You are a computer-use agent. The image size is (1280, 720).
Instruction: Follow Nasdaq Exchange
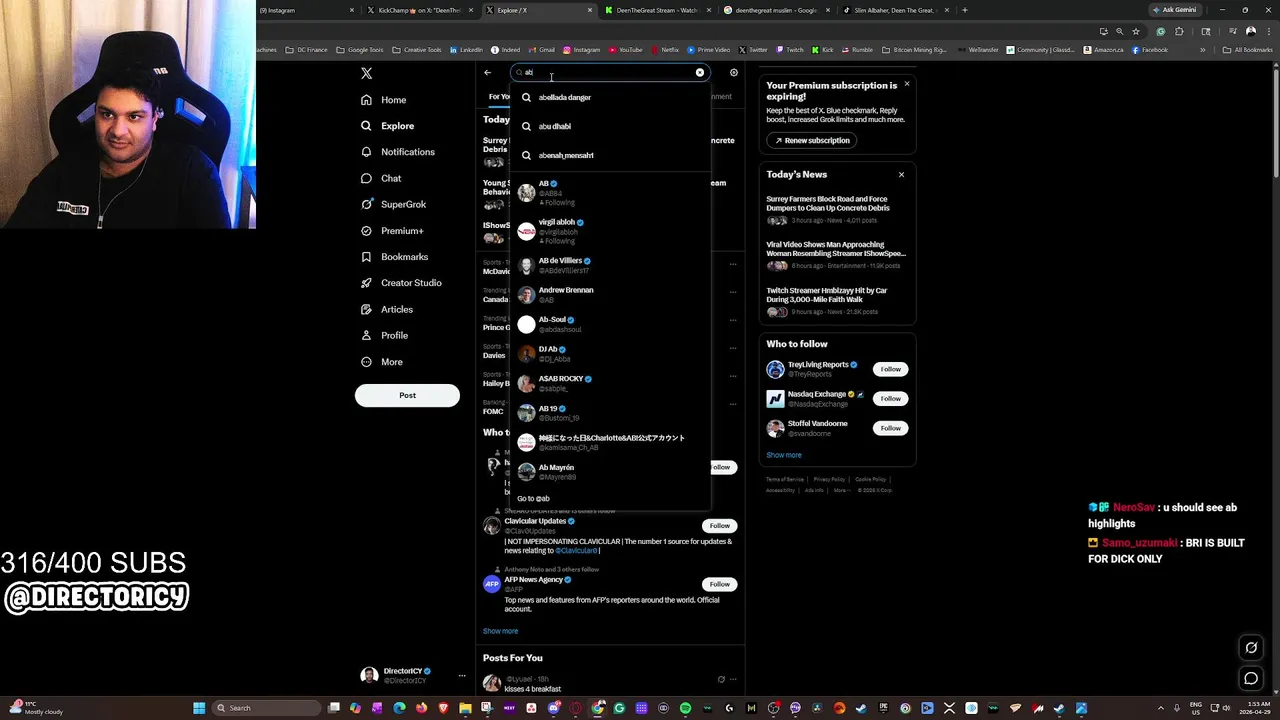coord(890,398)
